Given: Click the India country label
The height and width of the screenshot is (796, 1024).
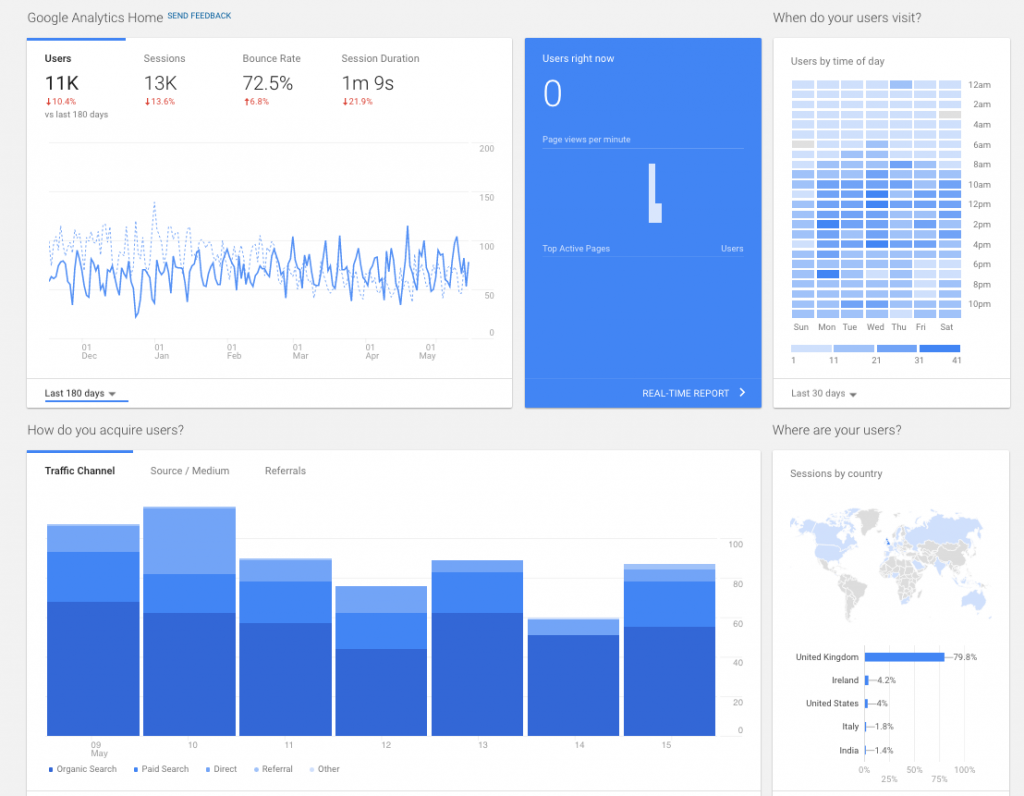Looking at the screenshot, I should [x=849, y=750].
